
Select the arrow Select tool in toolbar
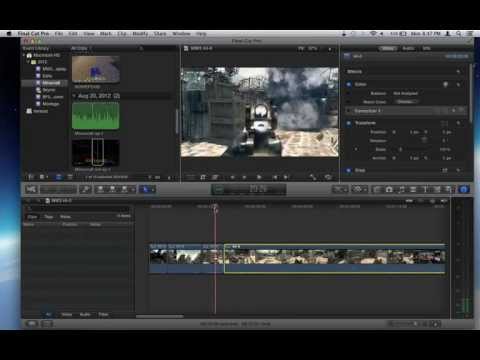[145, 189]
